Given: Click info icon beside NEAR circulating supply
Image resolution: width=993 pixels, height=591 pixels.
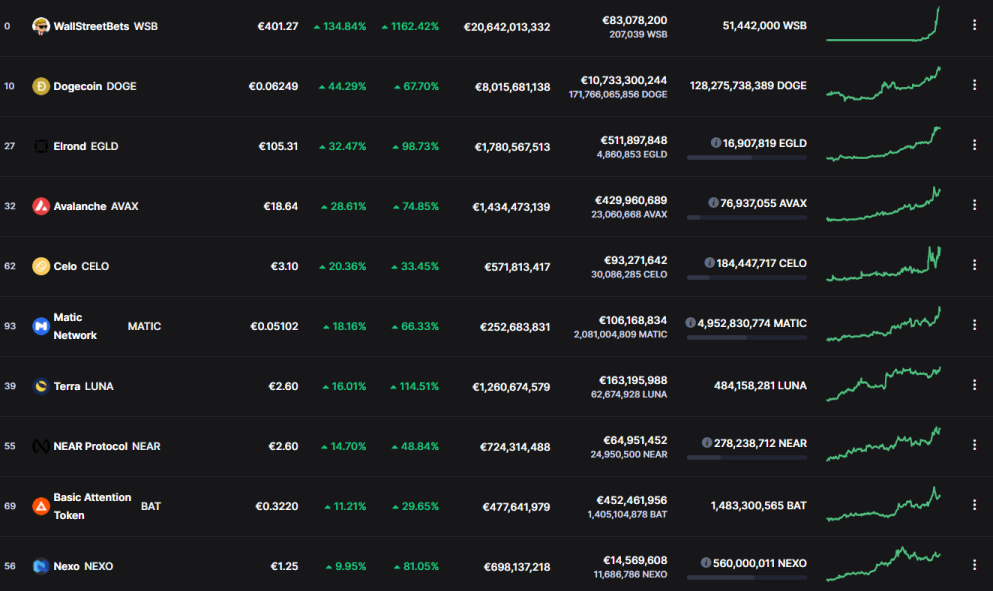Looking at the screenshot, I should tap(707, 443).
